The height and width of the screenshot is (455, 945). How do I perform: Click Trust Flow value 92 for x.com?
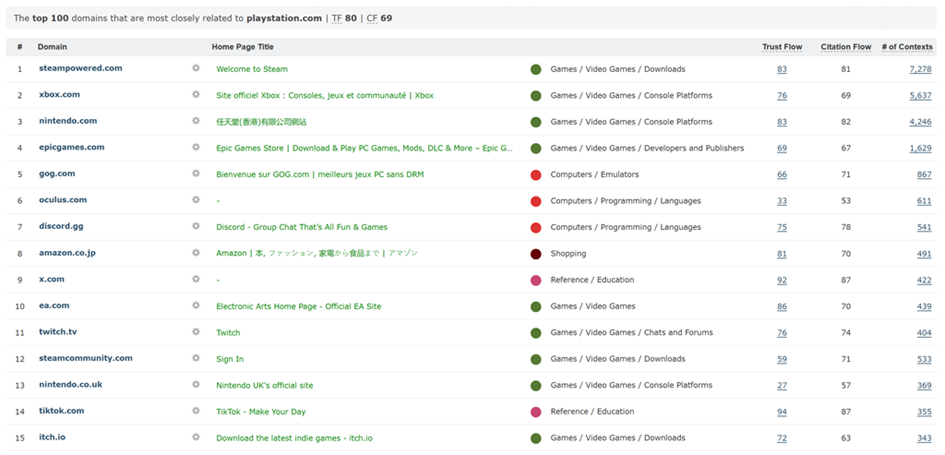[782, 280]
